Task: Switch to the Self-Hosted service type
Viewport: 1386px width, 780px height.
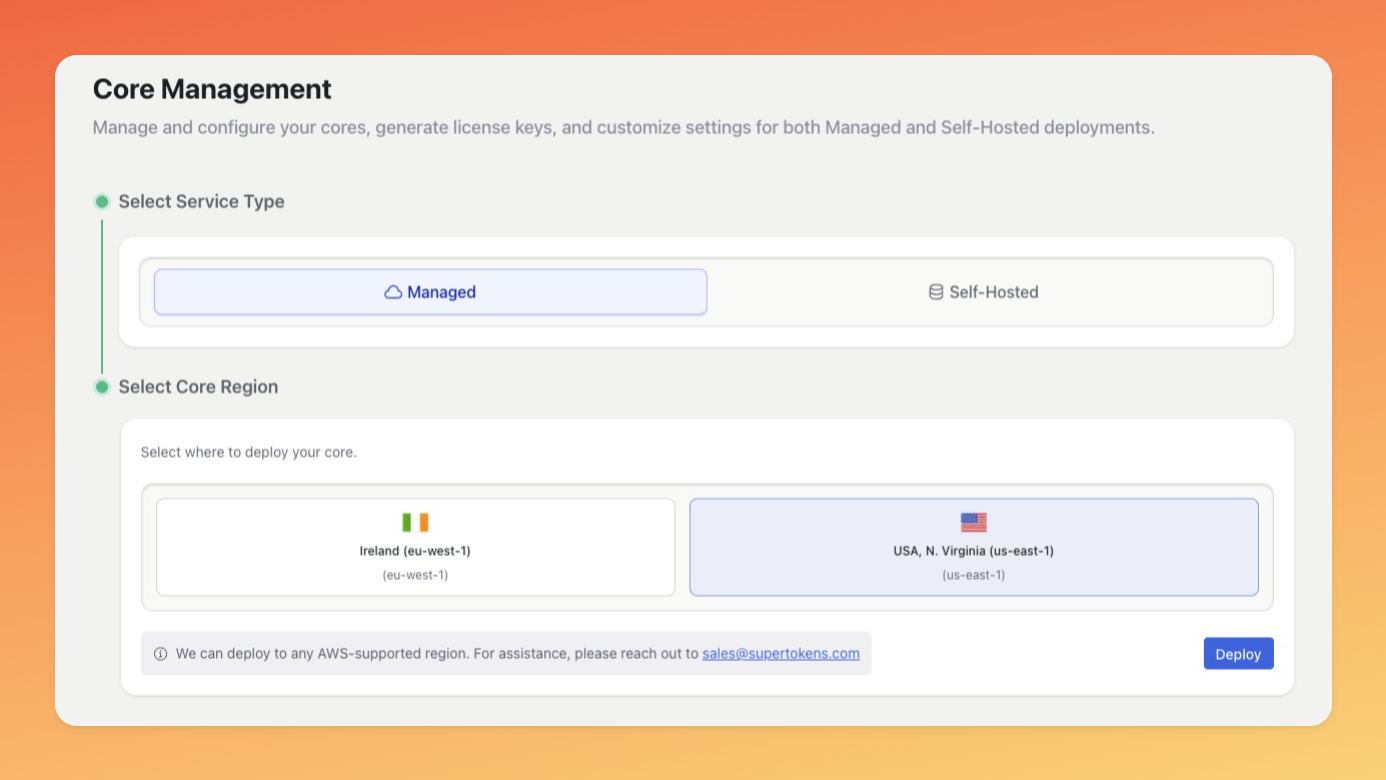Action: click(990, 292)
